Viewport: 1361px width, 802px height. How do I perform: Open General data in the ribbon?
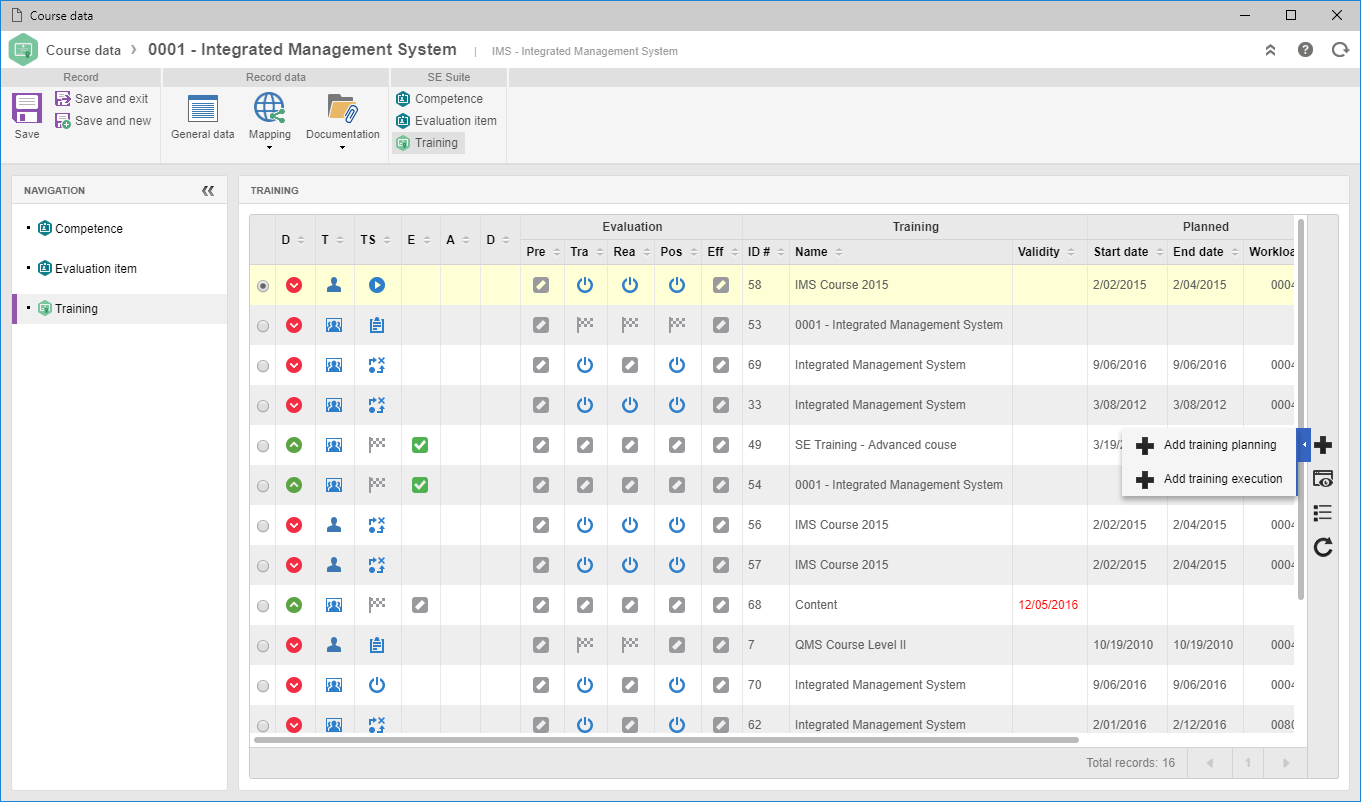pyautogui.click(x=203, y=117)
